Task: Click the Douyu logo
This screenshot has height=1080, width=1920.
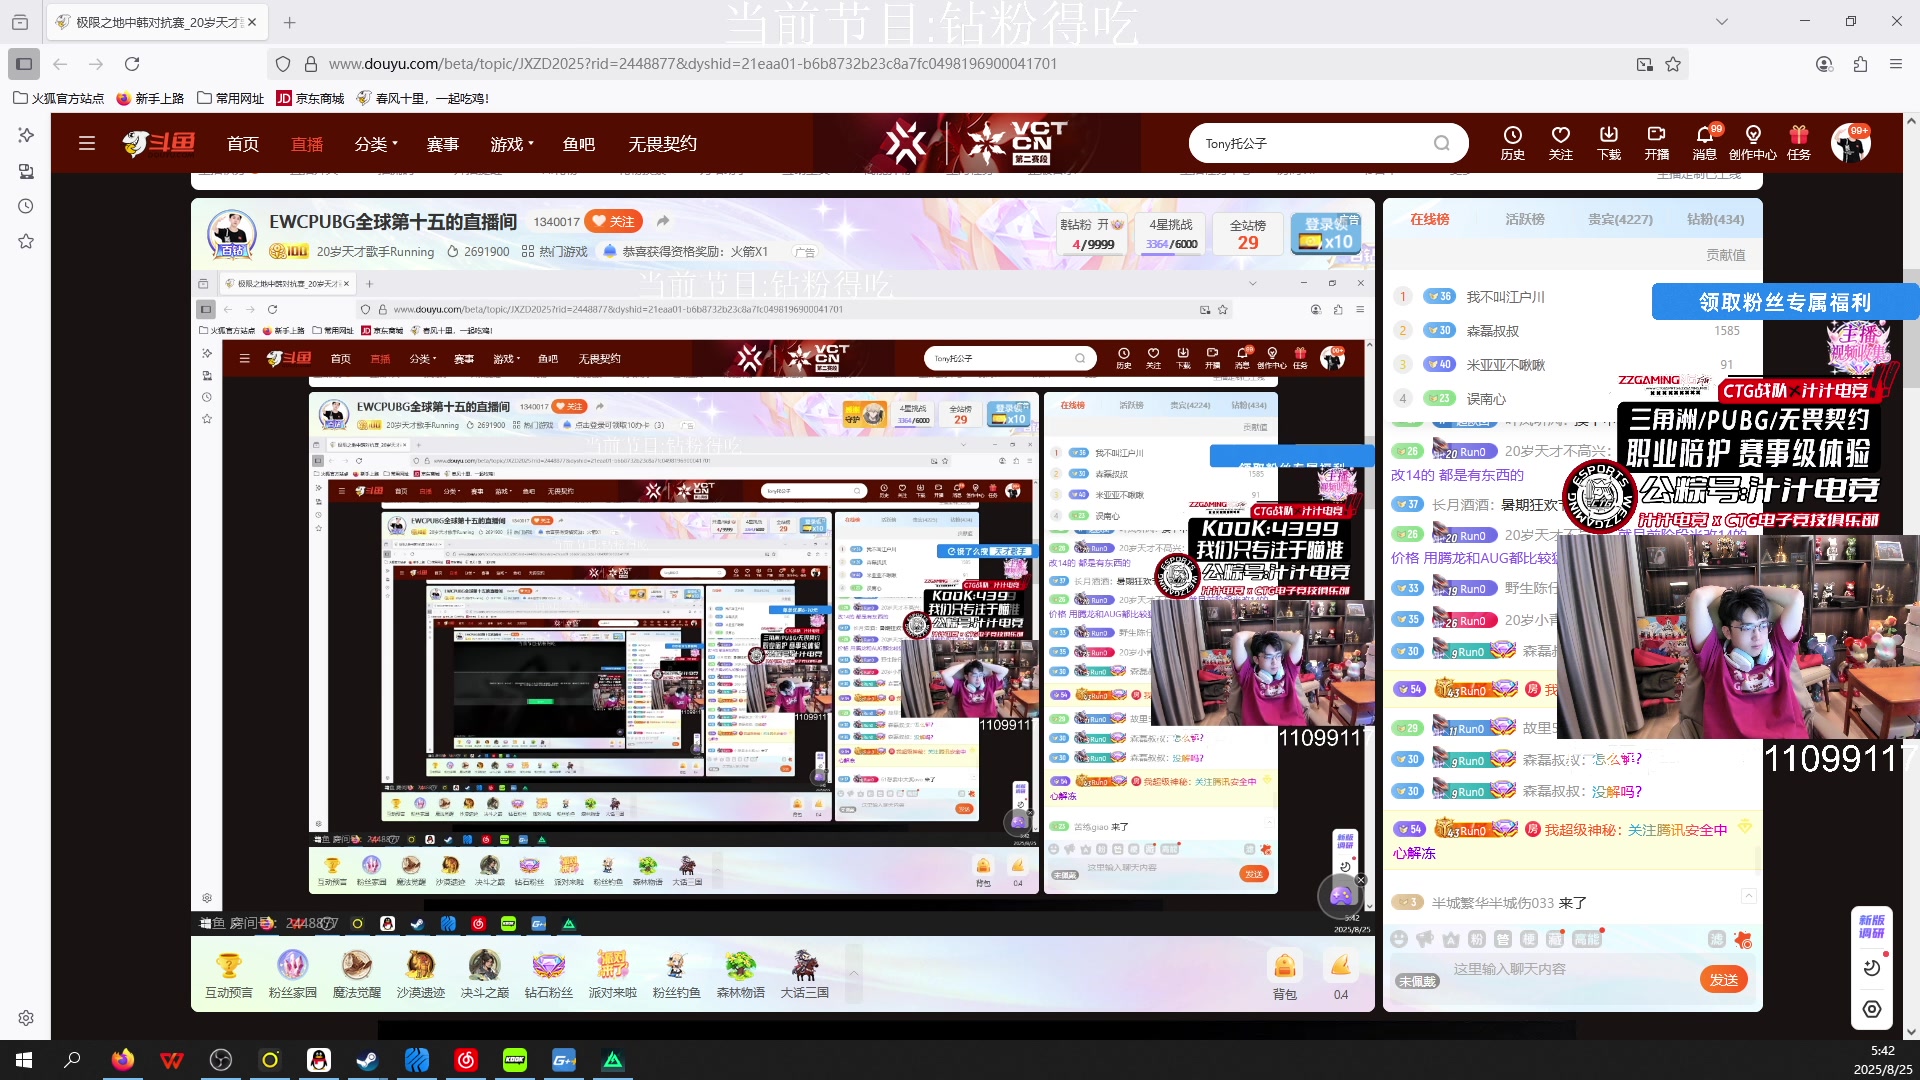Action: pyautogui.click(x=160, y=144)
